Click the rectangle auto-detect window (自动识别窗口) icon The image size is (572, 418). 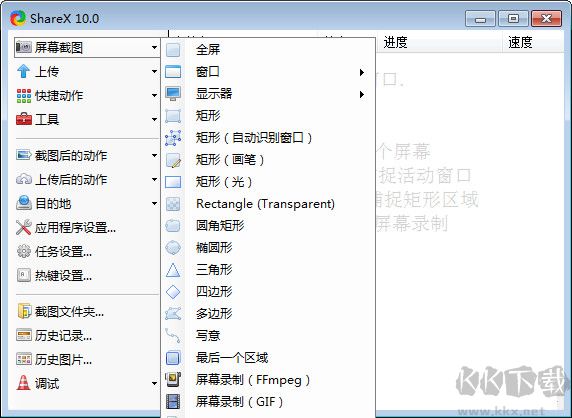click(x=173, y=138)
